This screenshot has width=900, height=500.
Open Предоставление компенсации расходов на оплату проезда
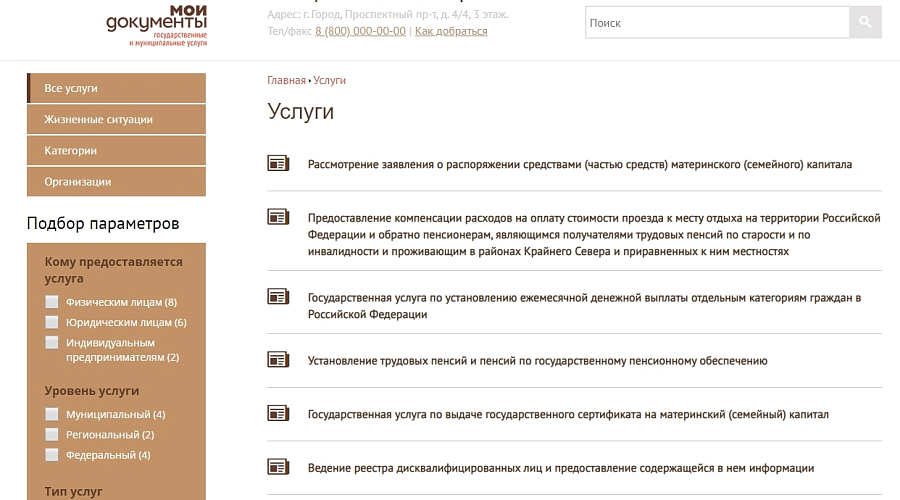coord(594,235)
